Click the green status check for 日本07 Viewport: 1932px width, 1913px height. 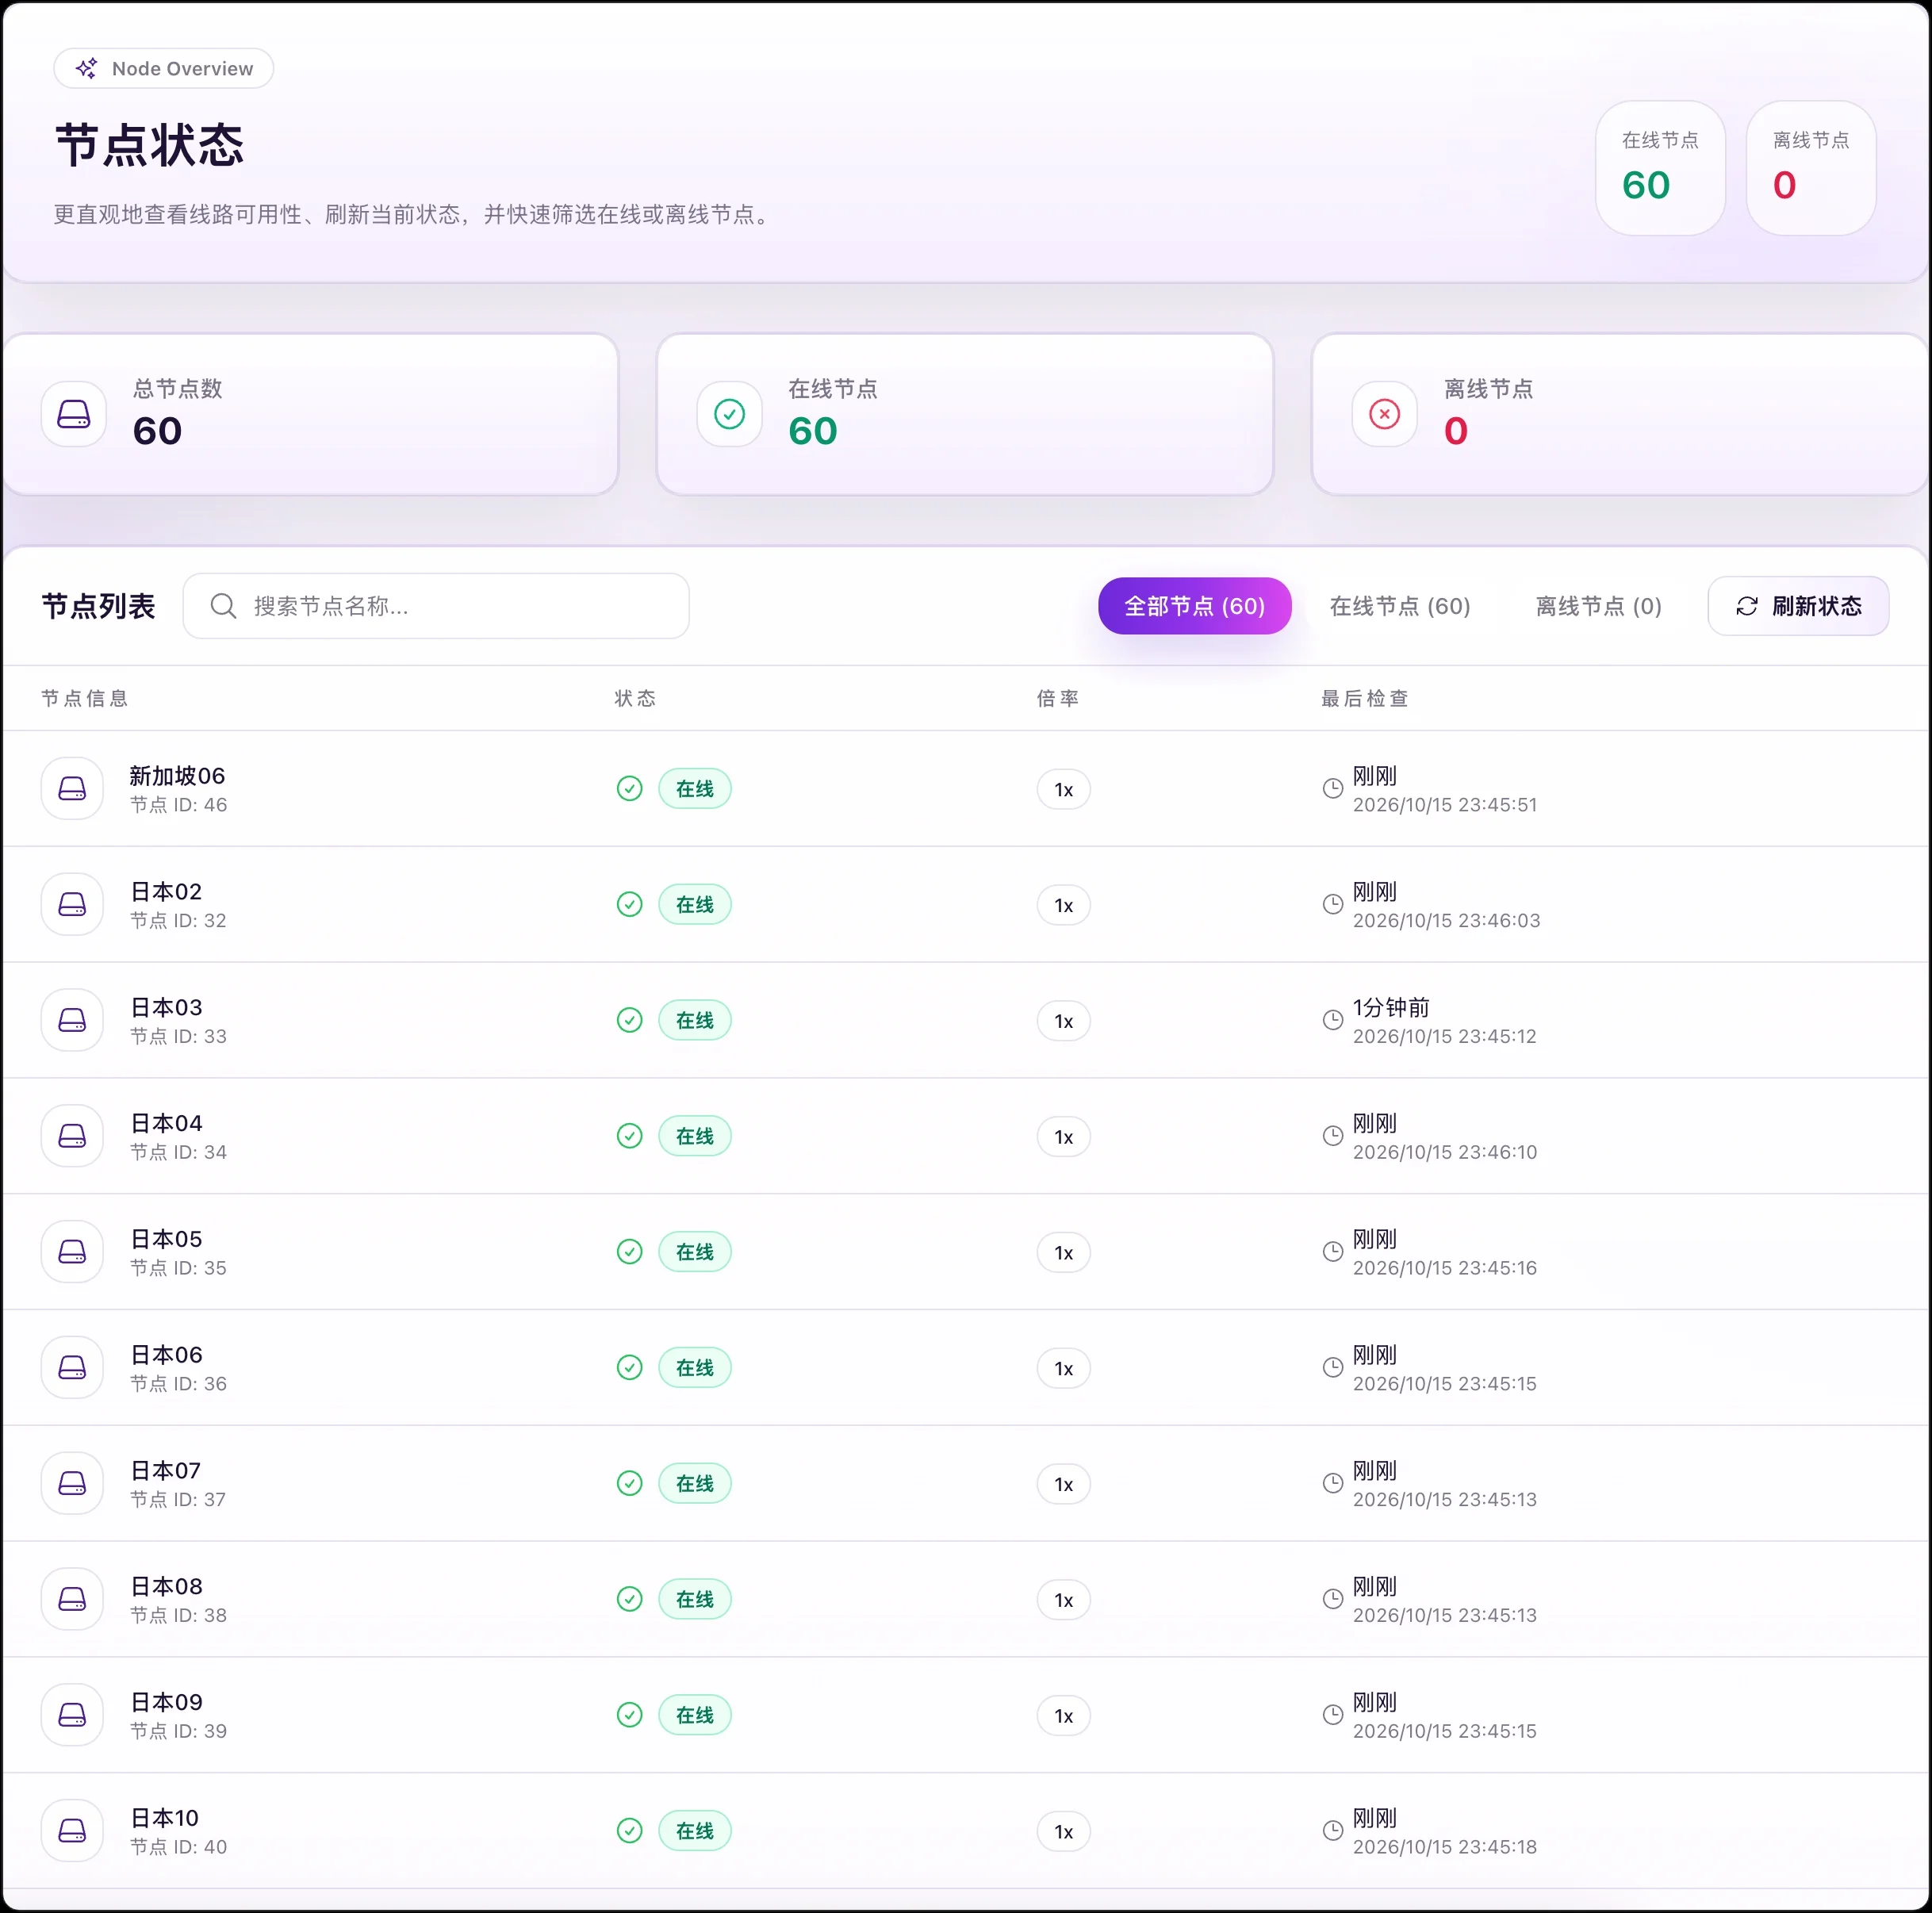(x=630, y=1483)
